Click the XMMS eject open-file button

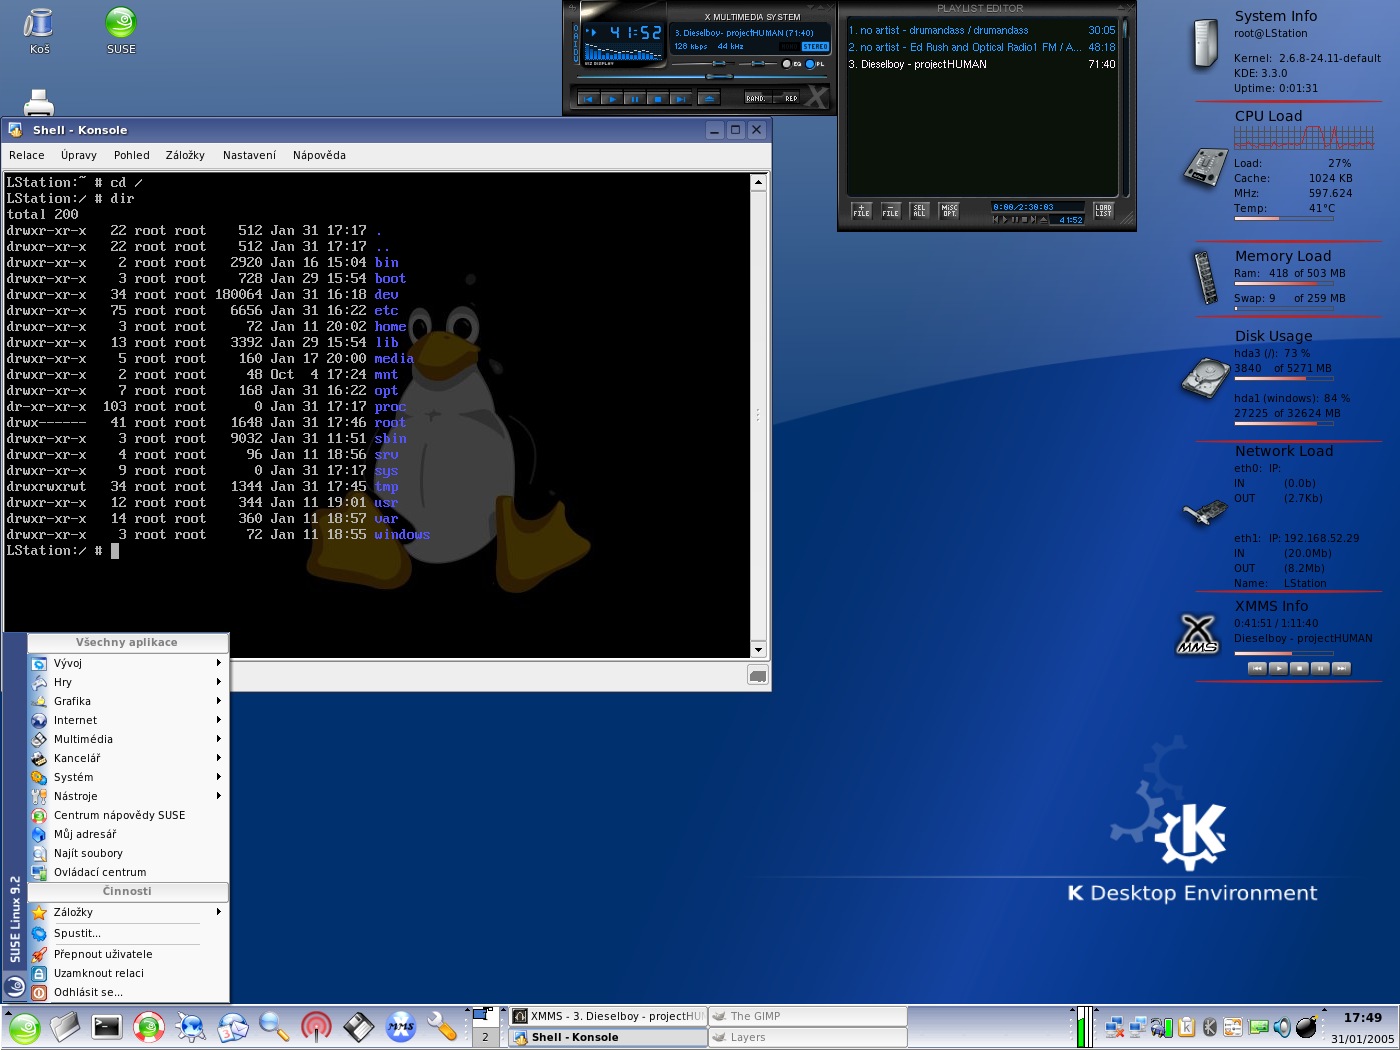pos(709,99)
